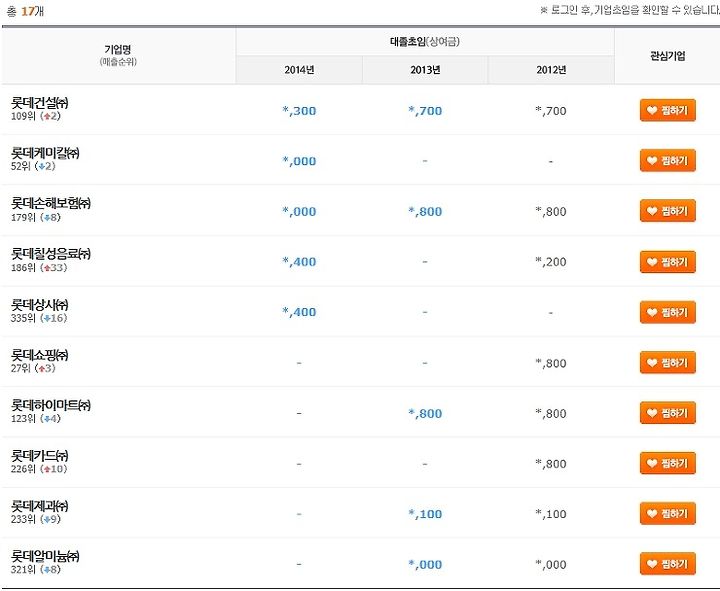The image size is (720, 591).
Task: Select 롯데쇼핑 2012 value *,800
Action: pos(551,363)
